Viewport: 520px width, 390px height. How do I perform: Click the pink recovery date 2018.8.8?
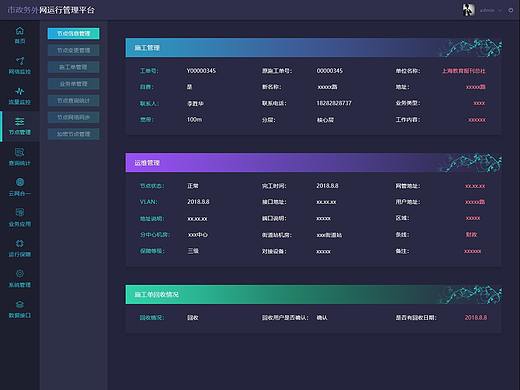476,317
